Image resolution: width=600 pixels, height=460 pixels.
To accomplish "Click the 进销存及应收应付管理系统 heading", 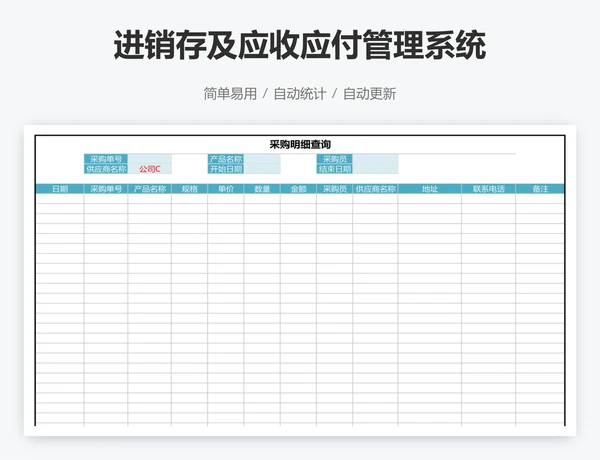I will 300,45.
